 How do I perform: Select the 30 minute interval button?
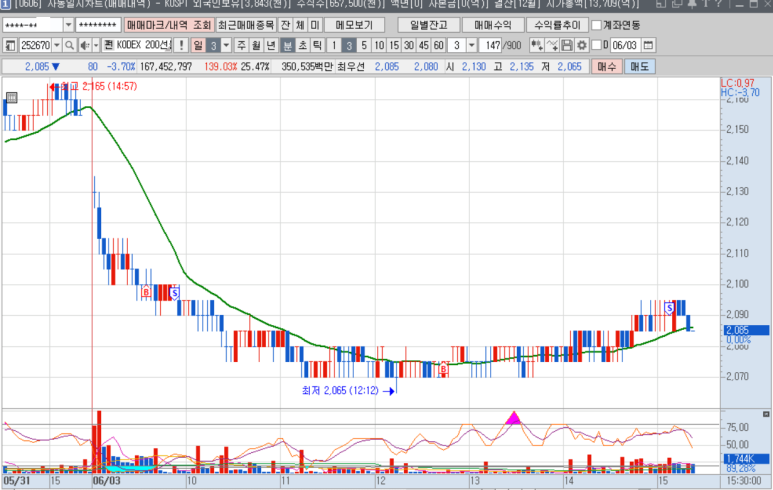409,45
